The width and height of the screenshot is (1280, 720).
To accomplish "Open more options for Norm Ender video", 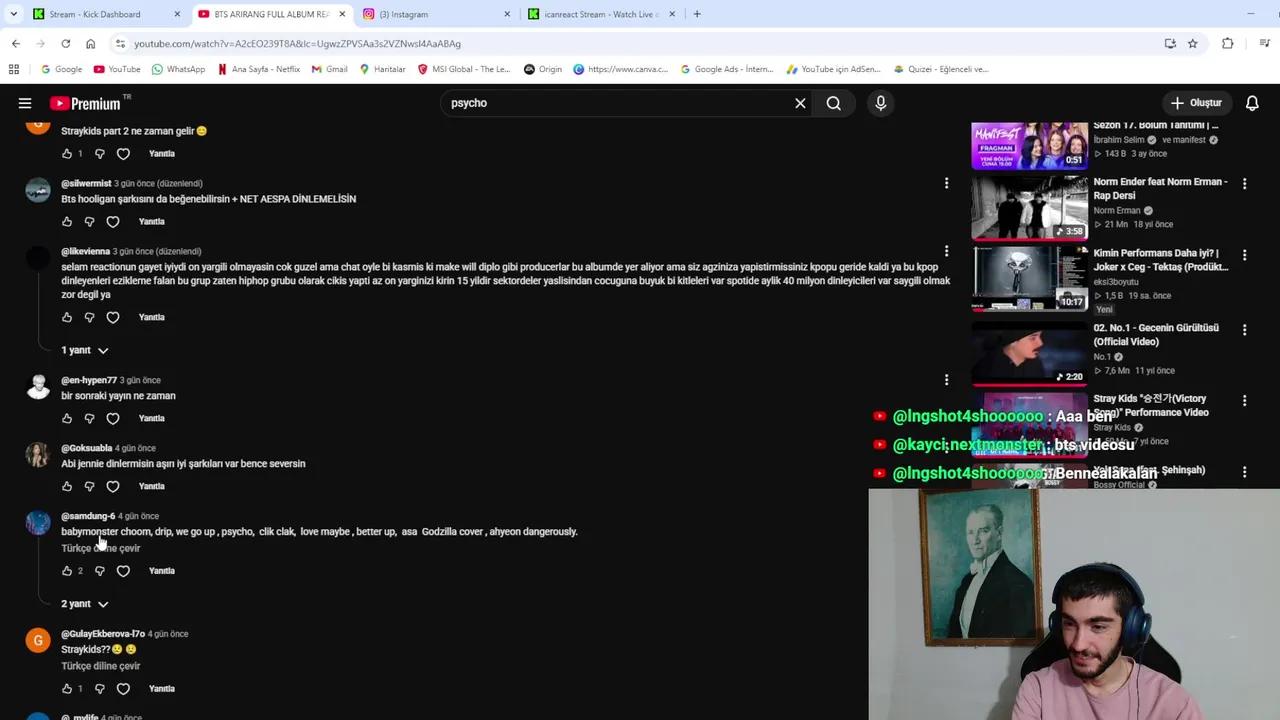I will click(1244, 184).
